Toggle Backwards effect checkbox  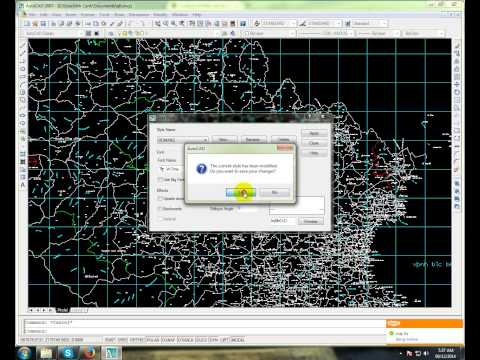[x=160, y=209]
